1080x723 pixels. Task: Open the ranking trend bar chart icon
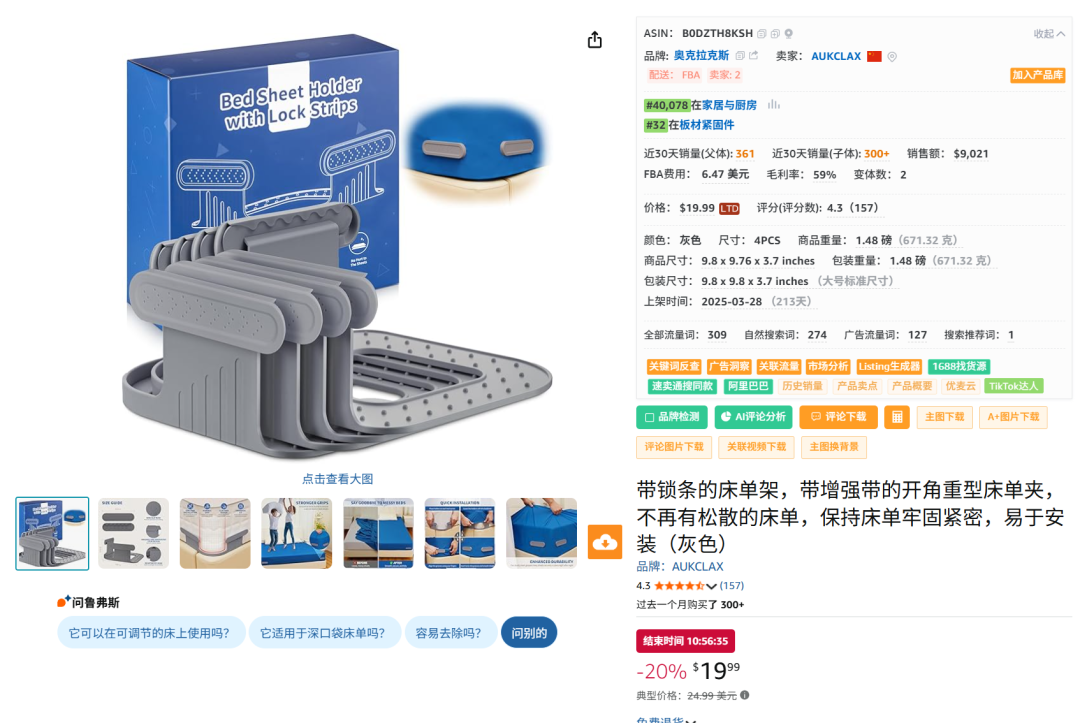click(773, 105)
